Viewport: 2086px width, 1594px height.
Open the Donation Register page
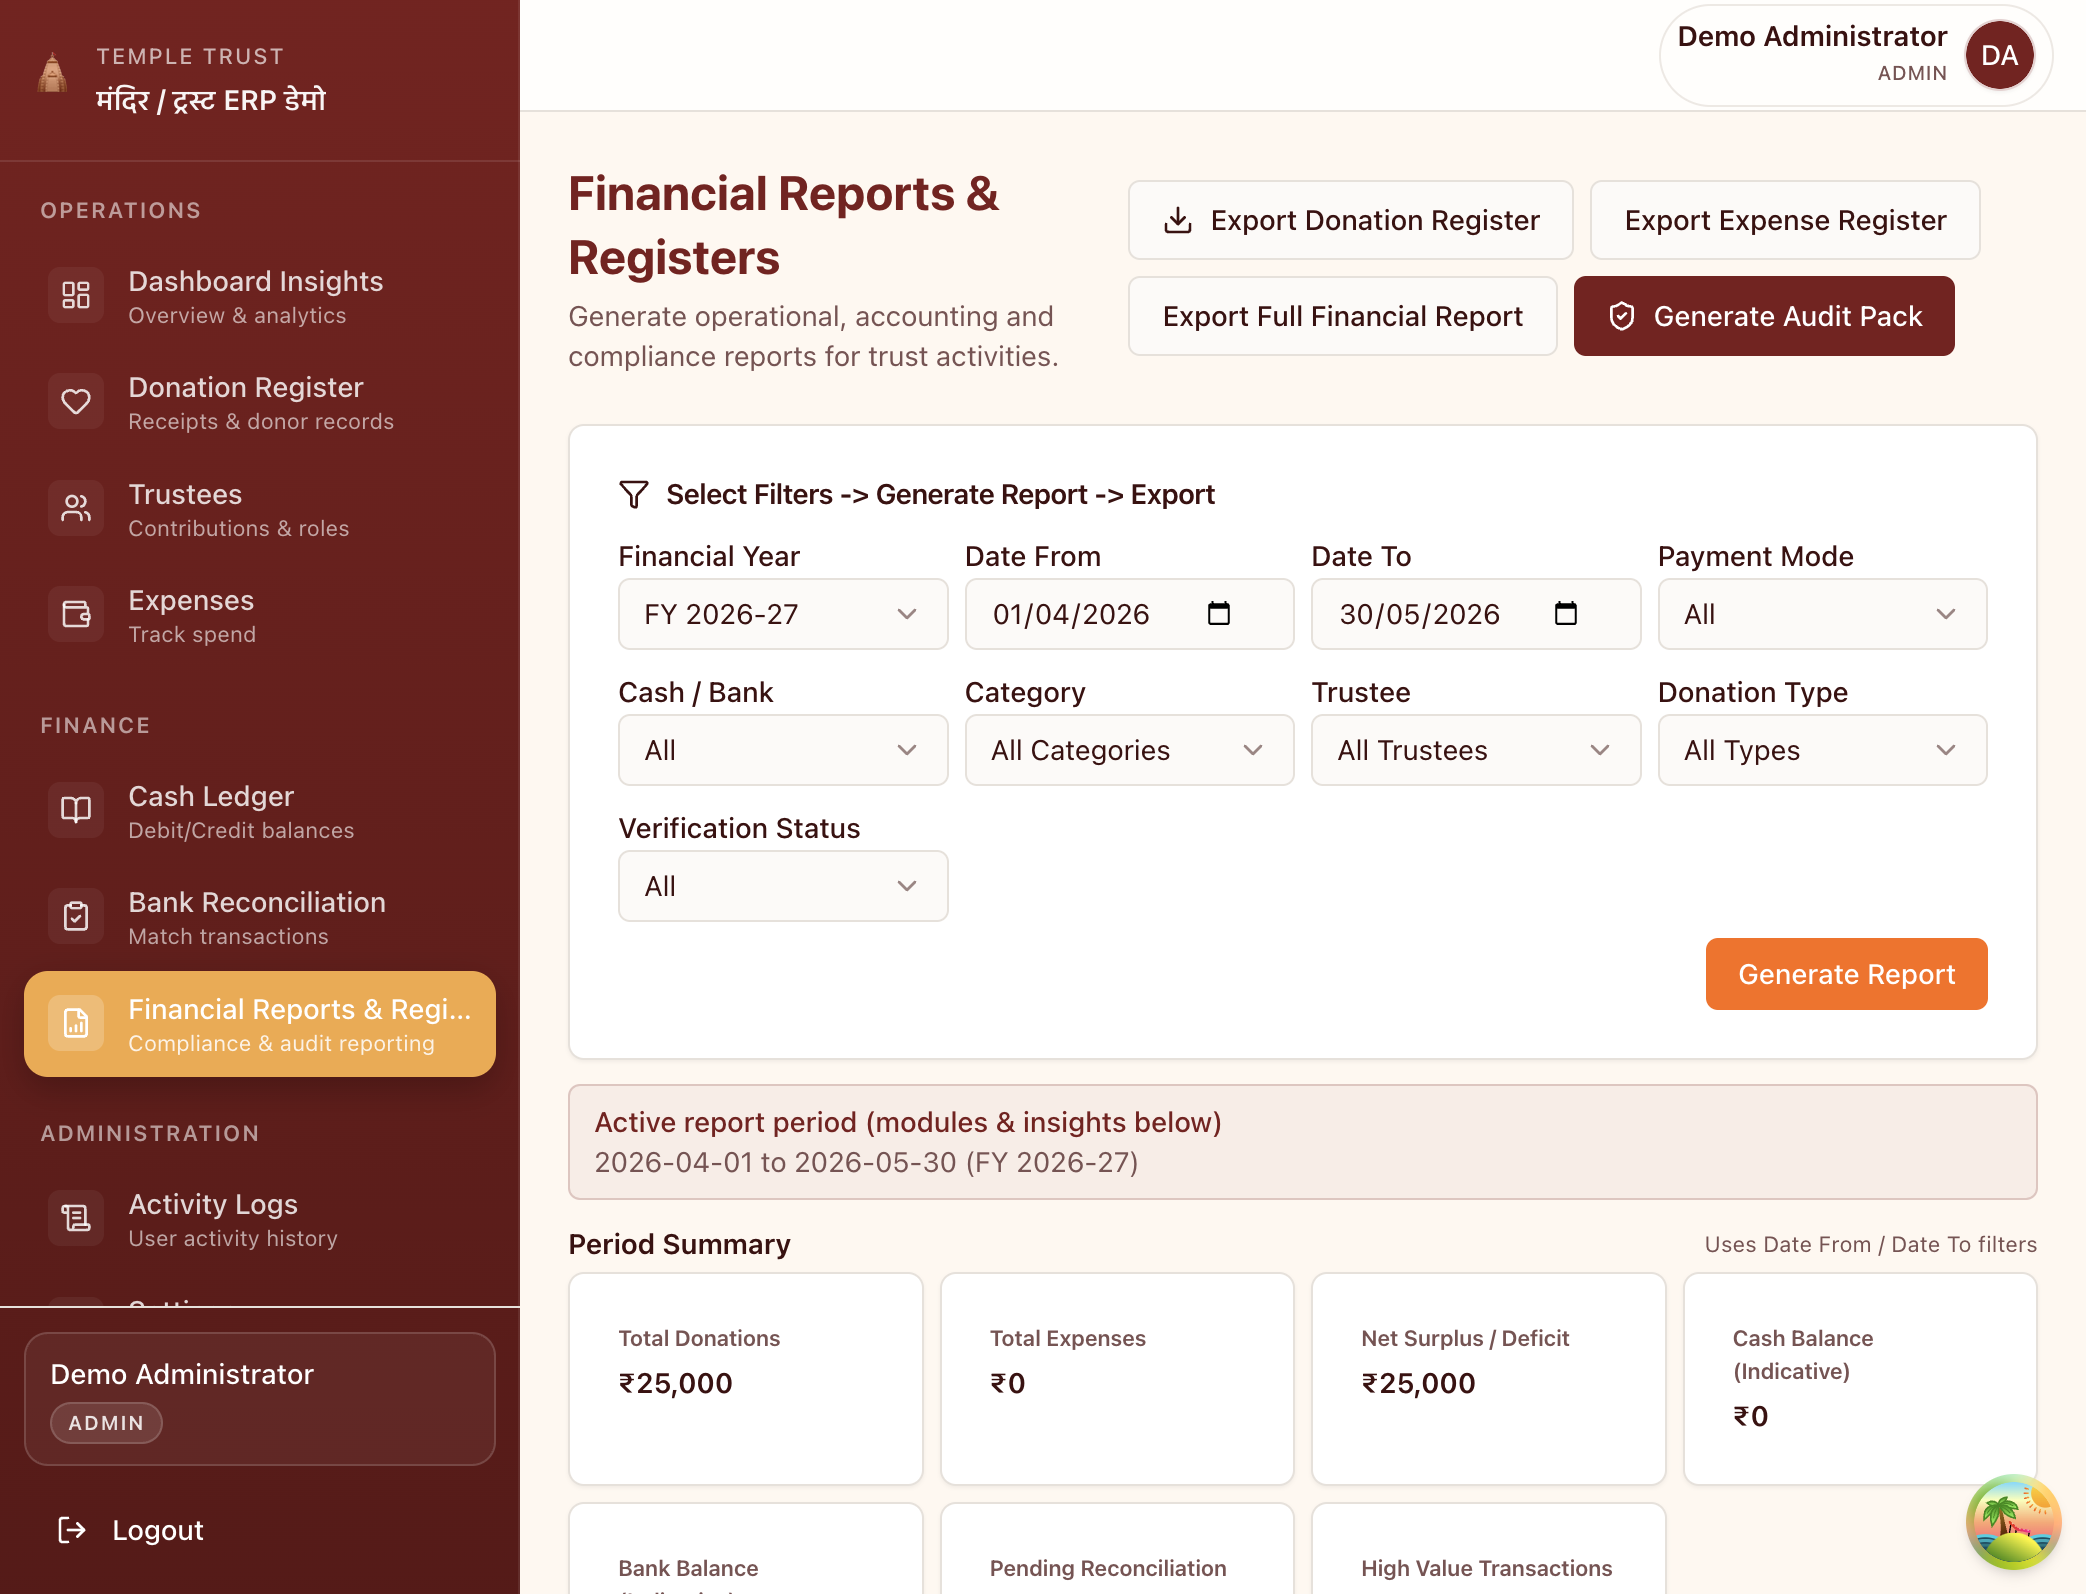point(260,402)
